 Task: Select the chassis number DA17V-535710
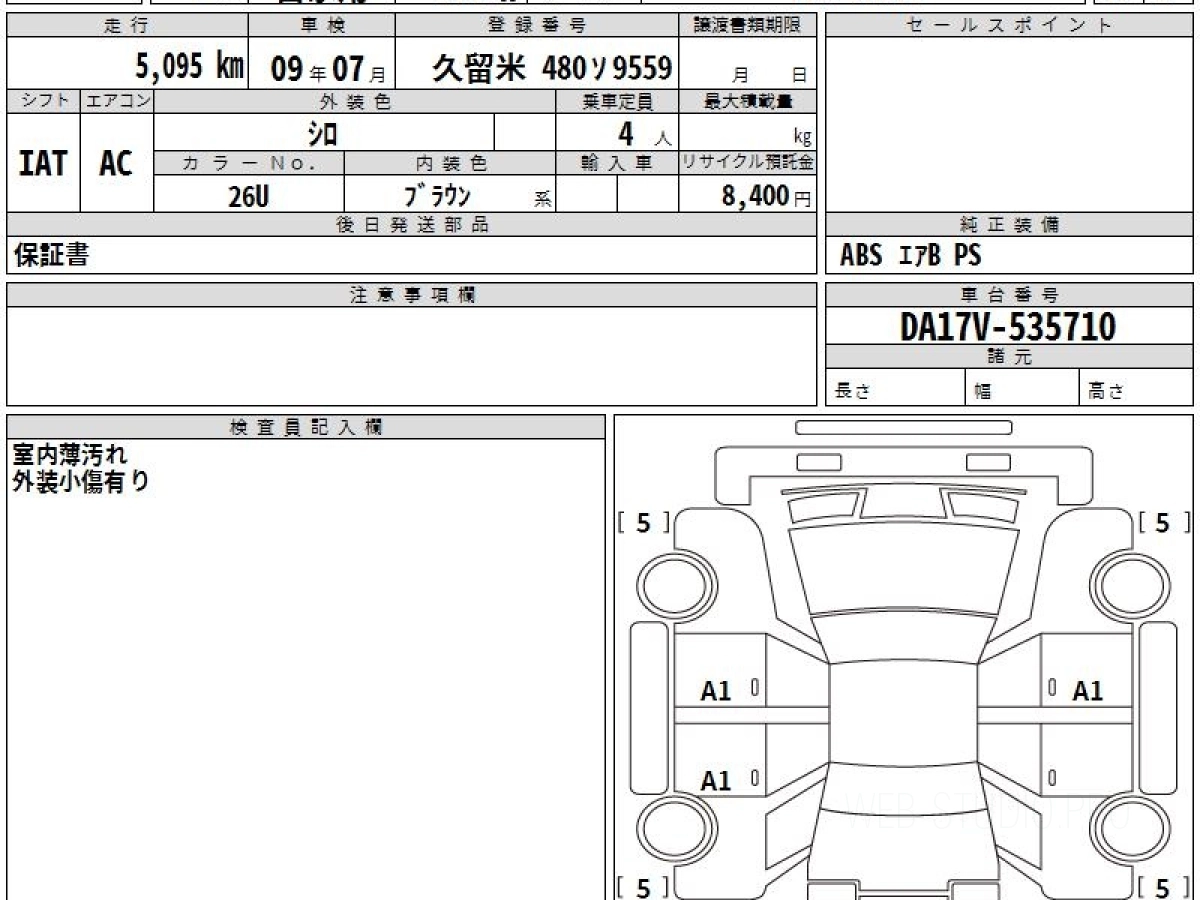1008,326
